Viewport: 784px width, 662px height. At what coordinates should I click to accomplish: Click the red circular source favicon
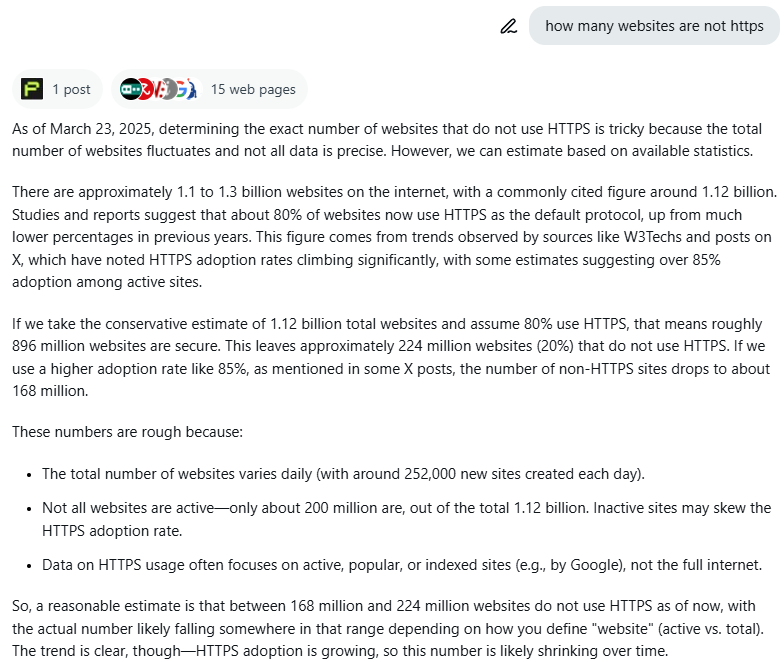pos(145,89)
